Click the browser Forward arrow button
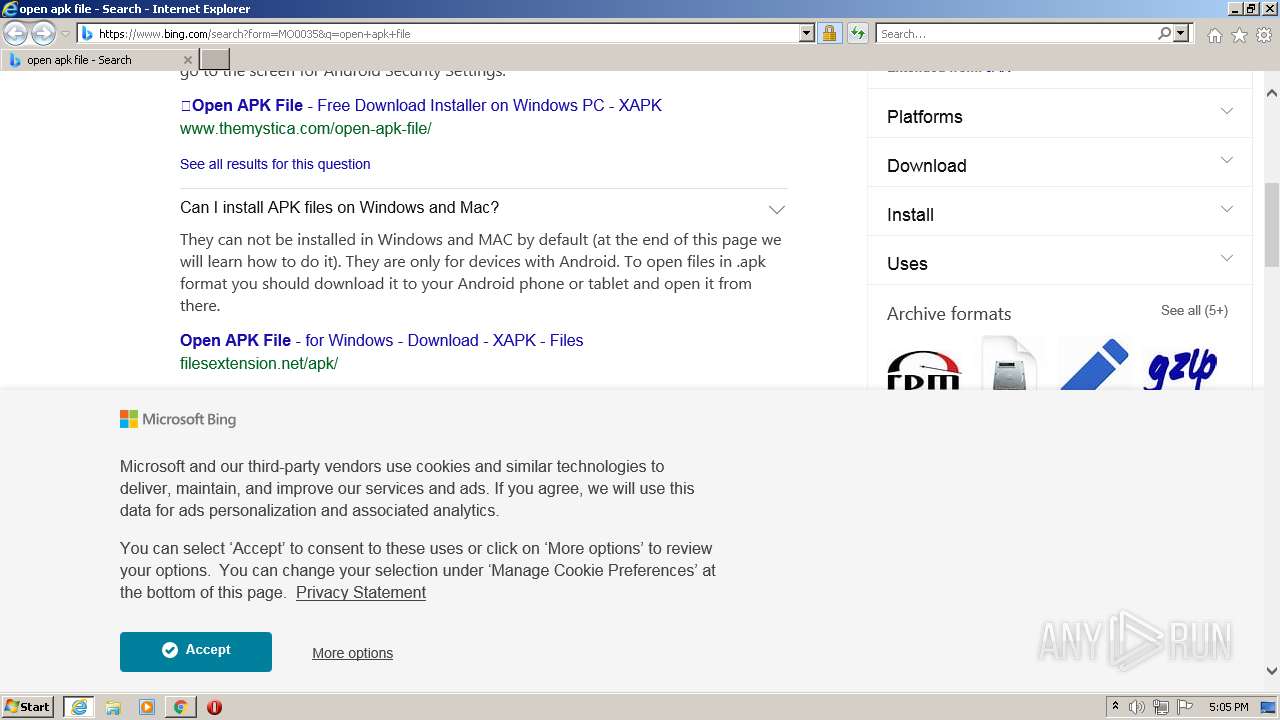The width and height of the screenshot is (1280, 720). [x=43, y=33]
